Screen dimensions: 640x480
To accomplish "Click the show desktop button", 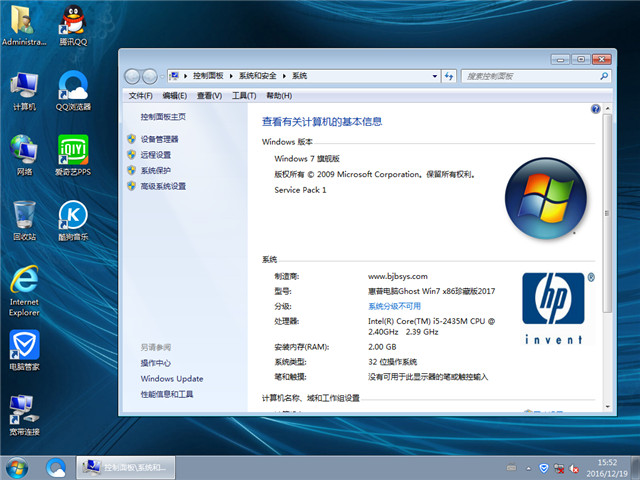I will tap(635, 468).
